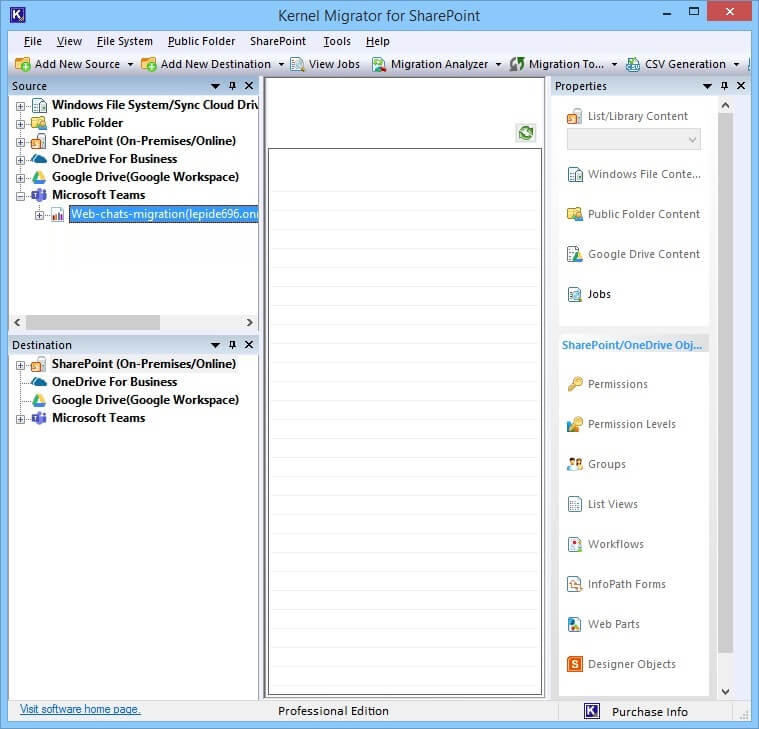Screen dimensions: 759x729
Task: Click the Public Folder icon in Source tree
Action: click(x=39, y=123)
